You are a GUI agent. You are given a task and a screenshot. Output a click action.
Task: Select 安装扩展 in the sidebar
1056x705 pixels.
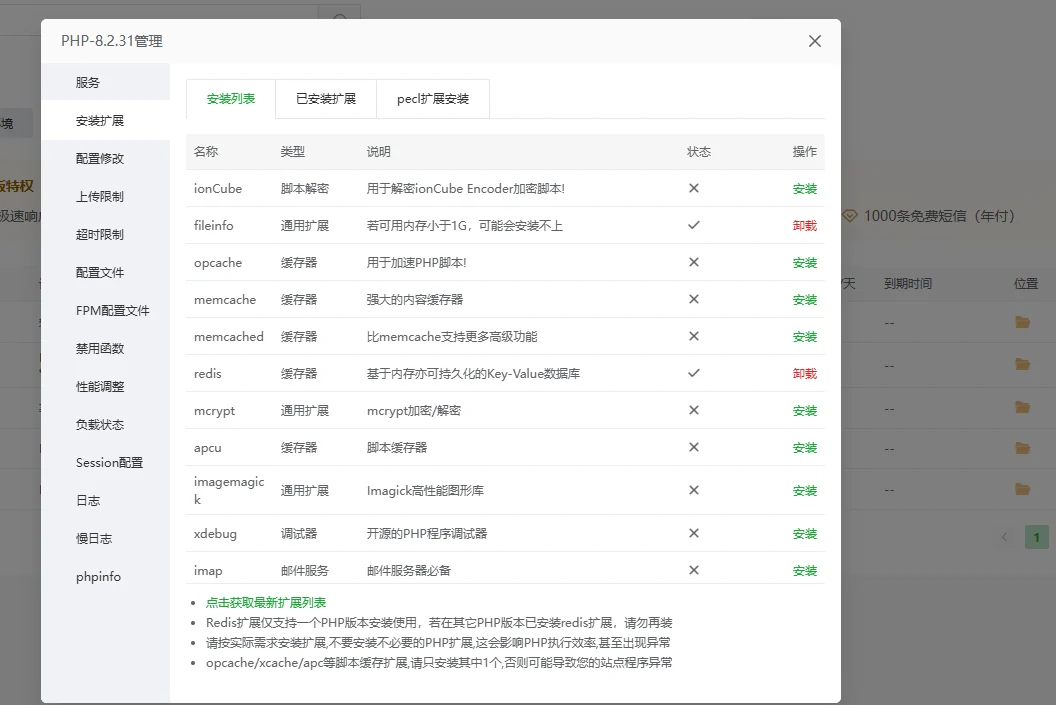(105, 121)
